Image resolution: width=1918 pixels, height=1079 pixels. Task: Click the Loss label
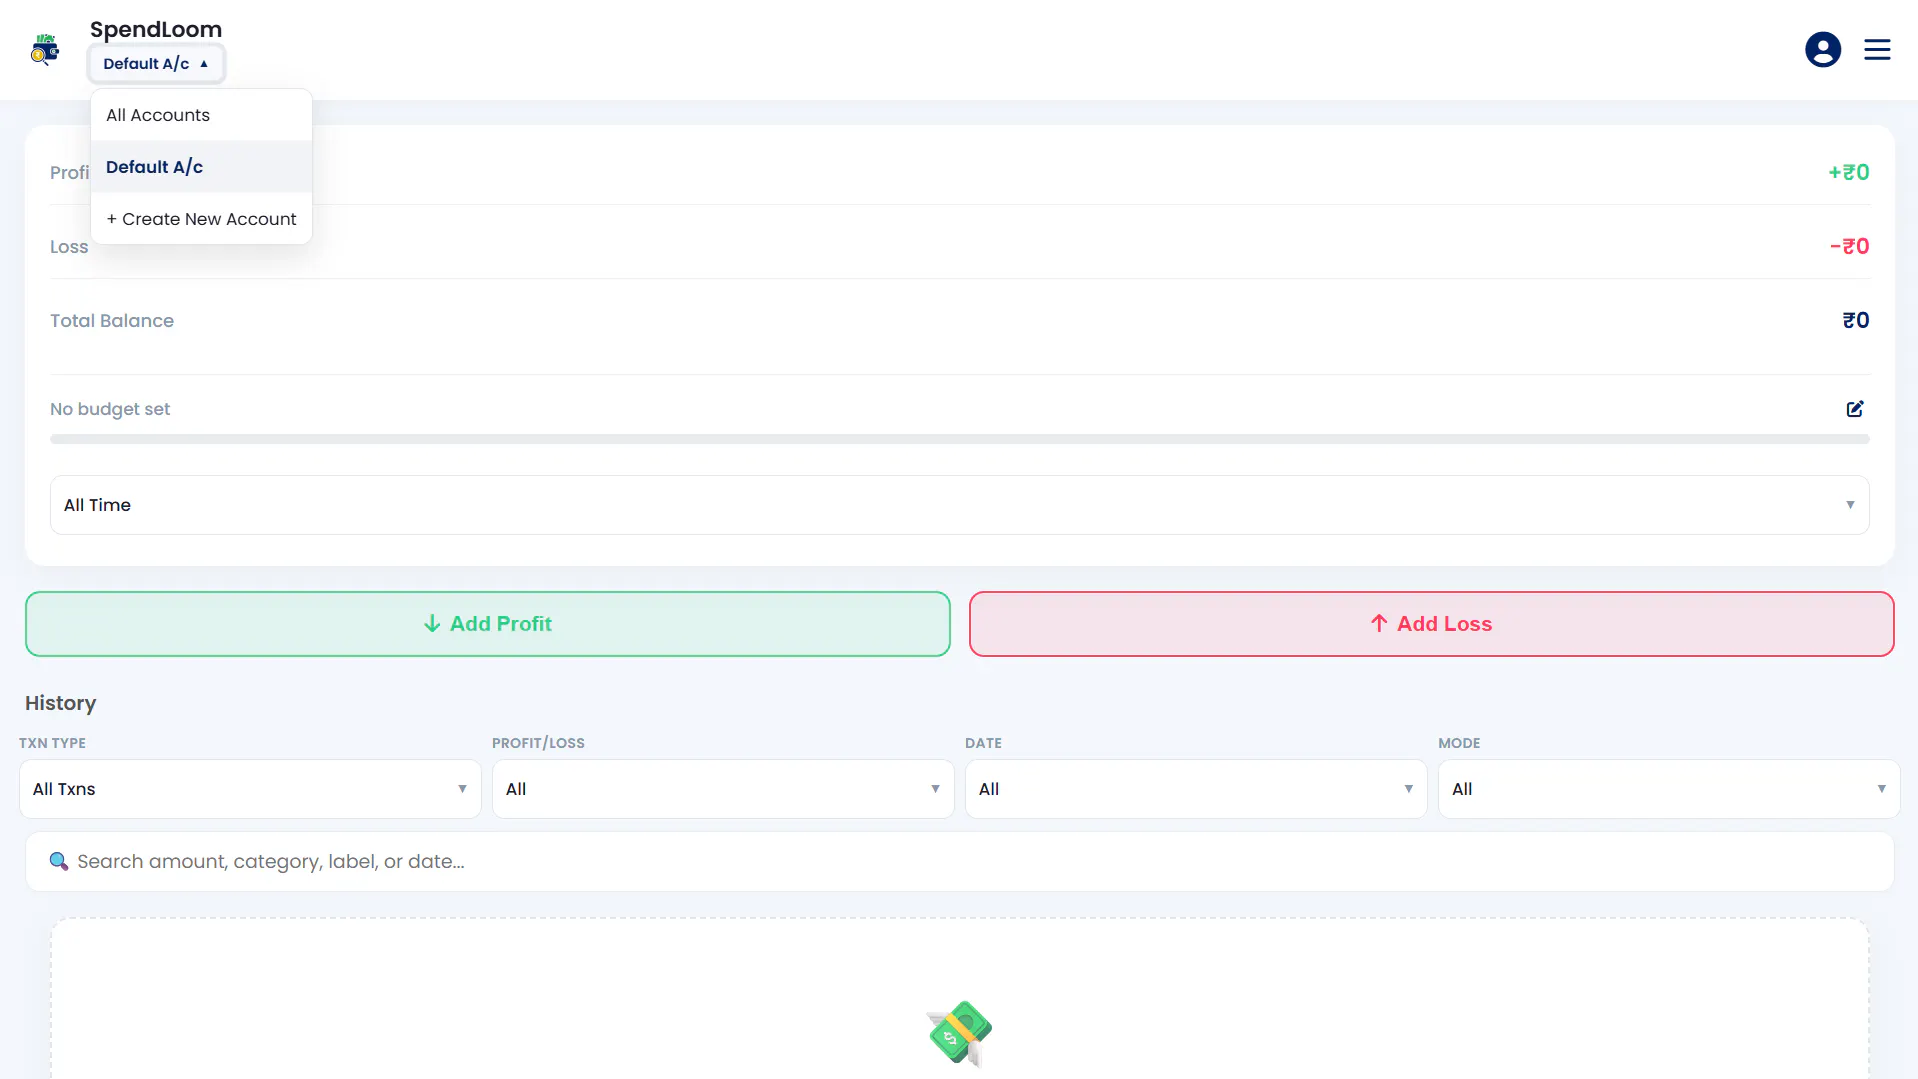(x=69, y=247)
